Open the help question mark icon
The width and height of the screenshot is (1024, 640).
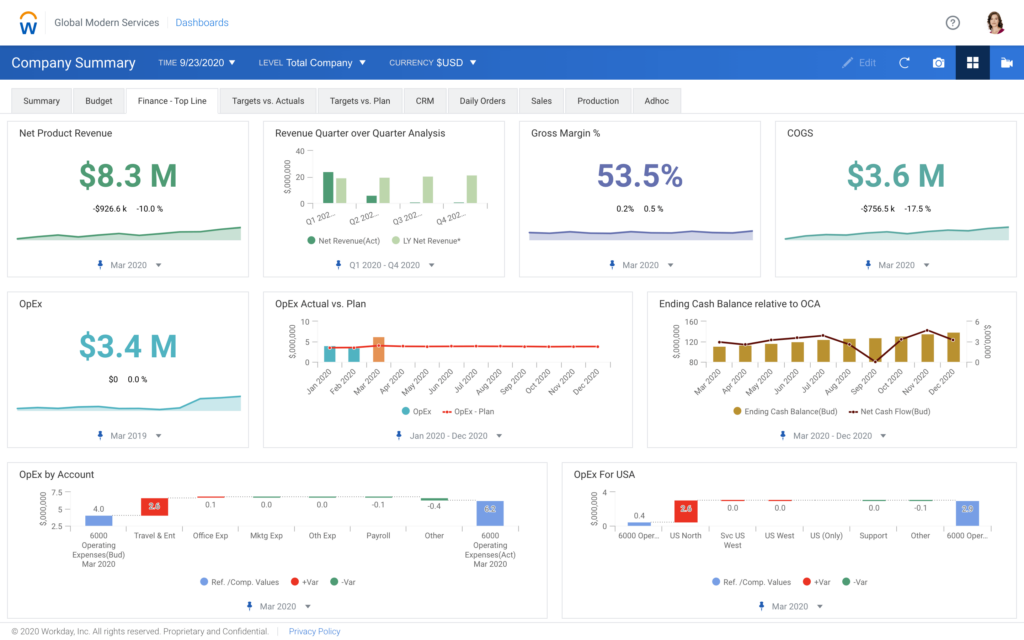[x=952, y=22]
